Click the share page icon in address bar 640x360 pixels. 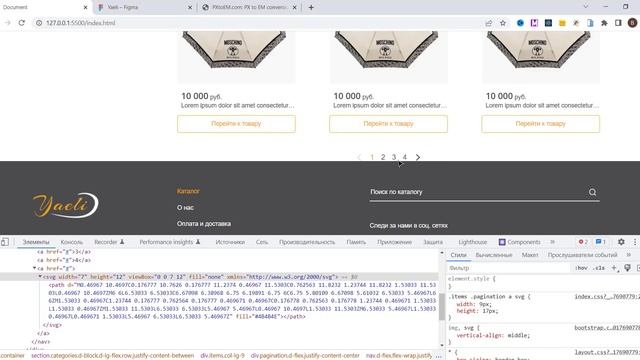coord(489,23)
